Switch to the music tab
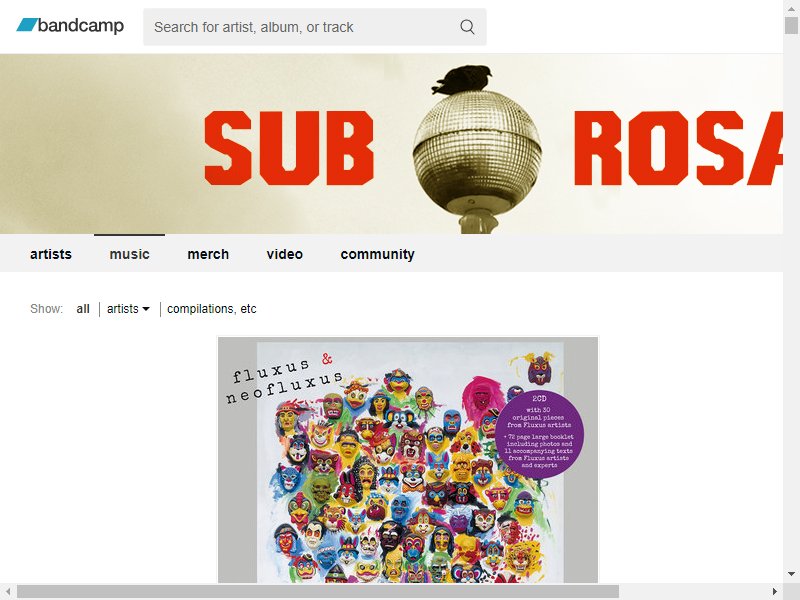The width and height of the screenshot is (800, 600). point(130,254)
